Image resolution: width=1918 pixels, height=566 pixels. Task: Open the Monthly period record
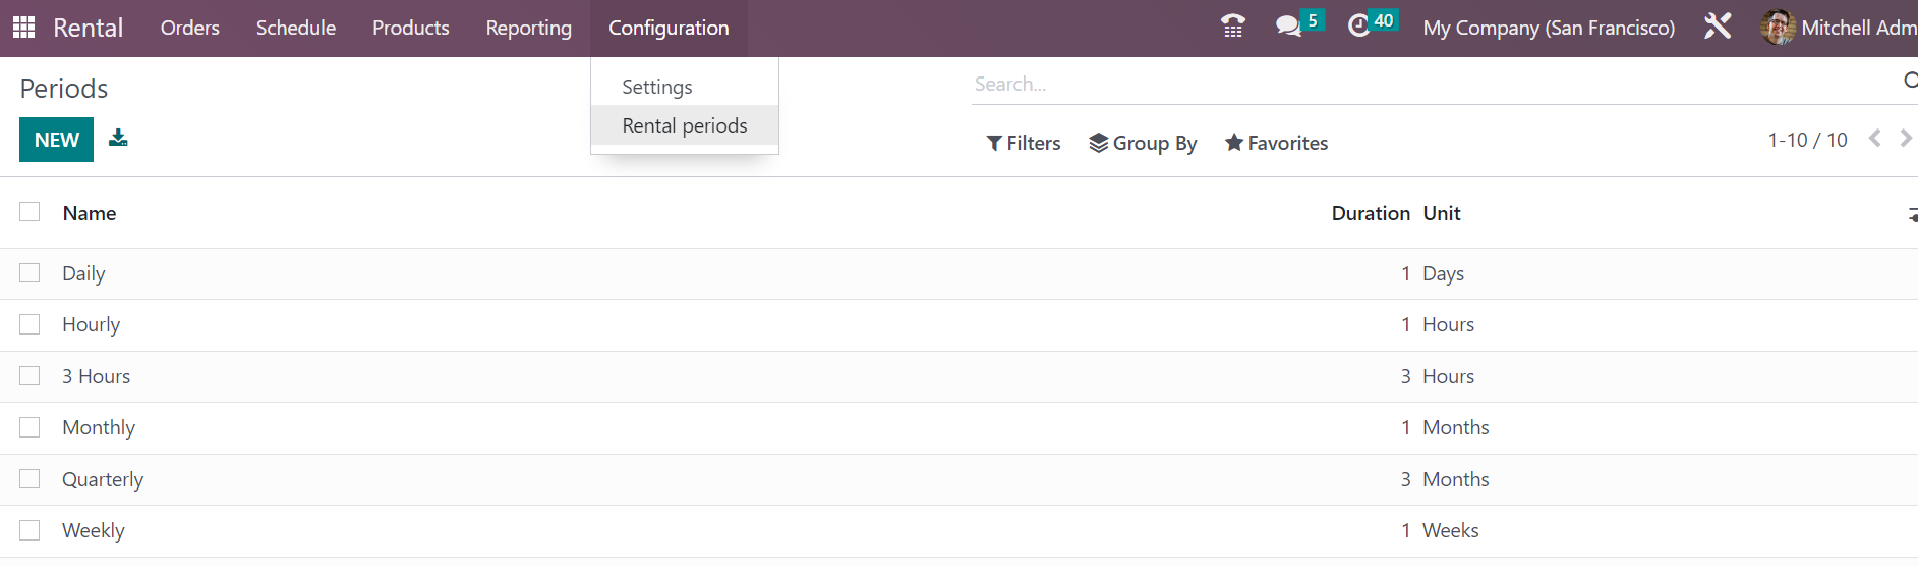98,427
